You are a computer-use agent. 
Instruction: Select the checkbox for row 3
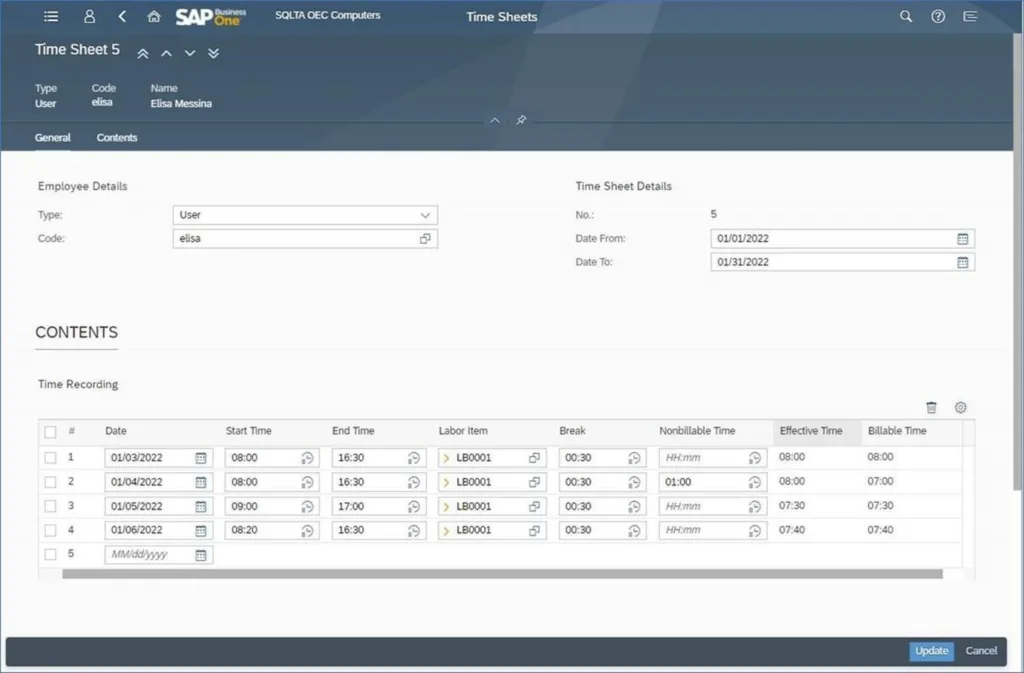coord(50,507)
